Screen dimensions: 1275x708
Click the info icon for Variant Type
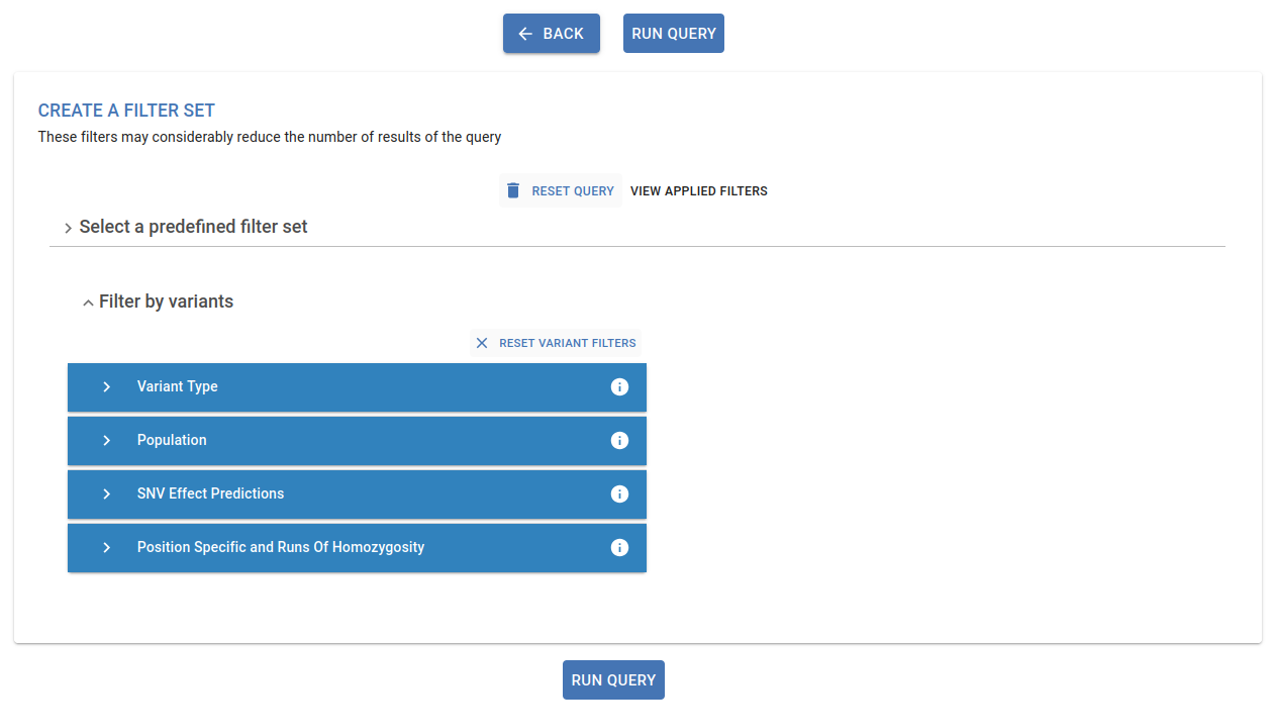619,387
